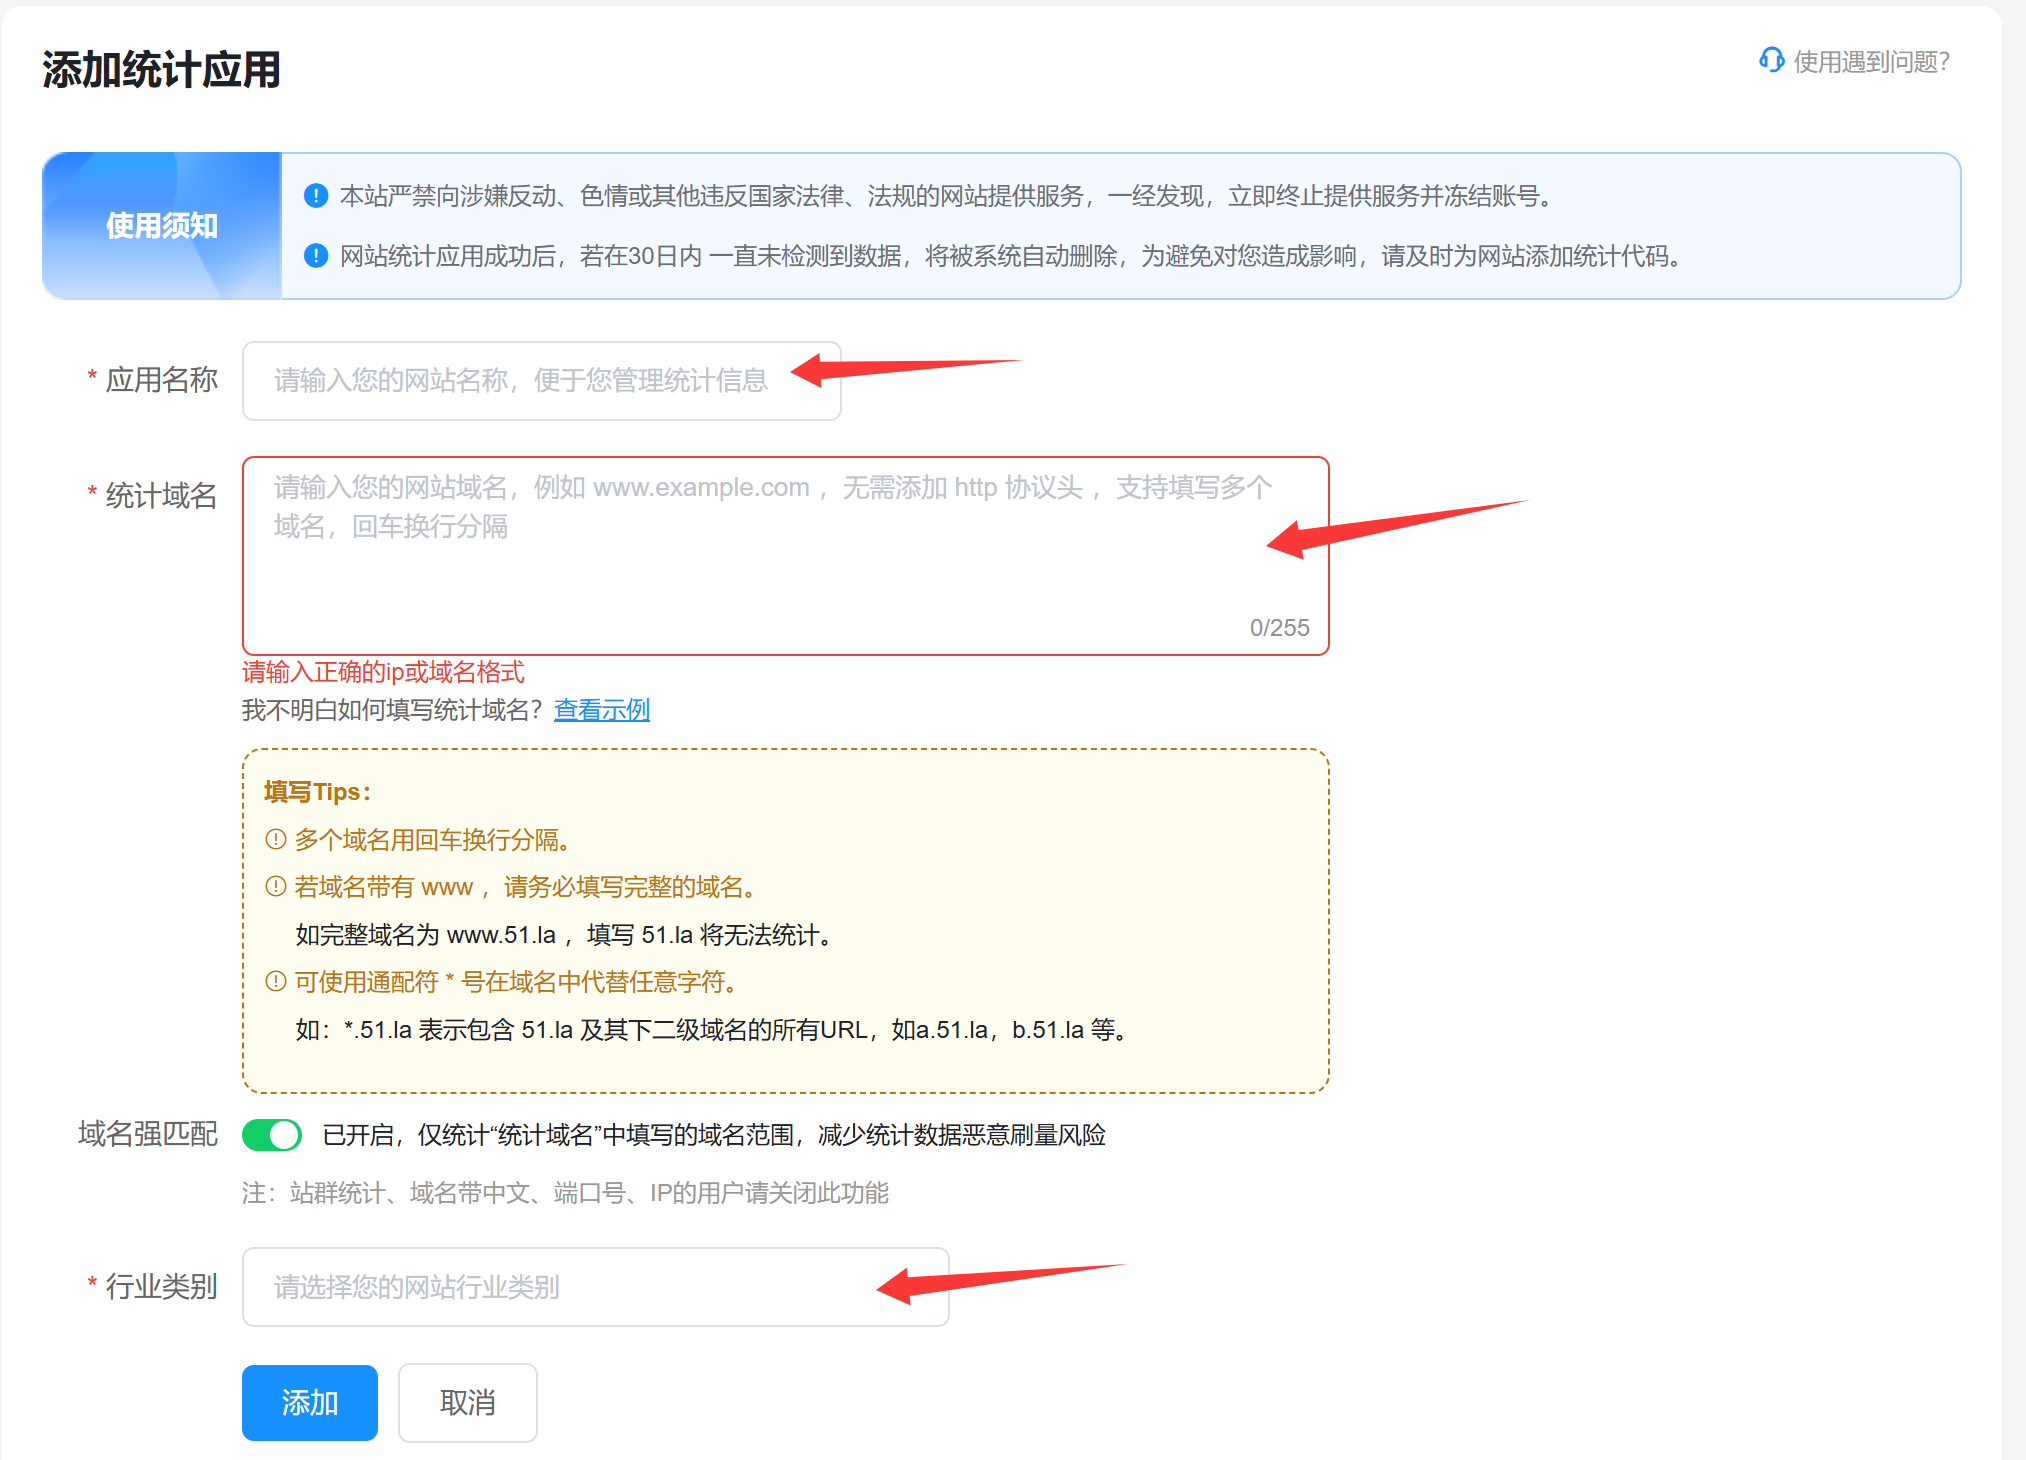The image size is (2026, 1460).
Task: Click the 使用遇到问题? help link
Action: (1870, 62)
